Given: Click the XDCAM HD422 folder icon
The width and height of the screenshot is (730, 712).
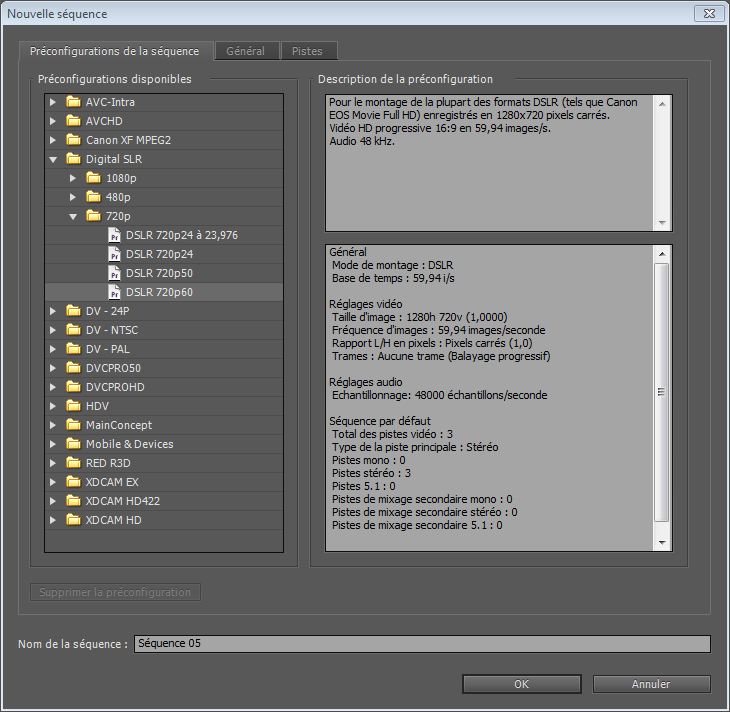Looking at the screenshot, I should click(73, 501).
